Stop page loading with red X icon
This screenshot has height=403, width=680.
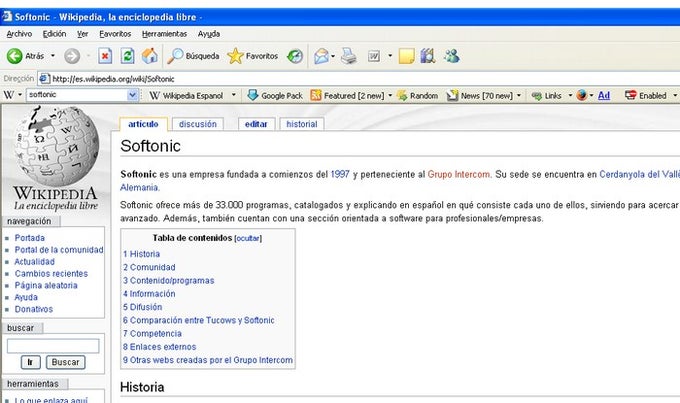click(105, 56)
